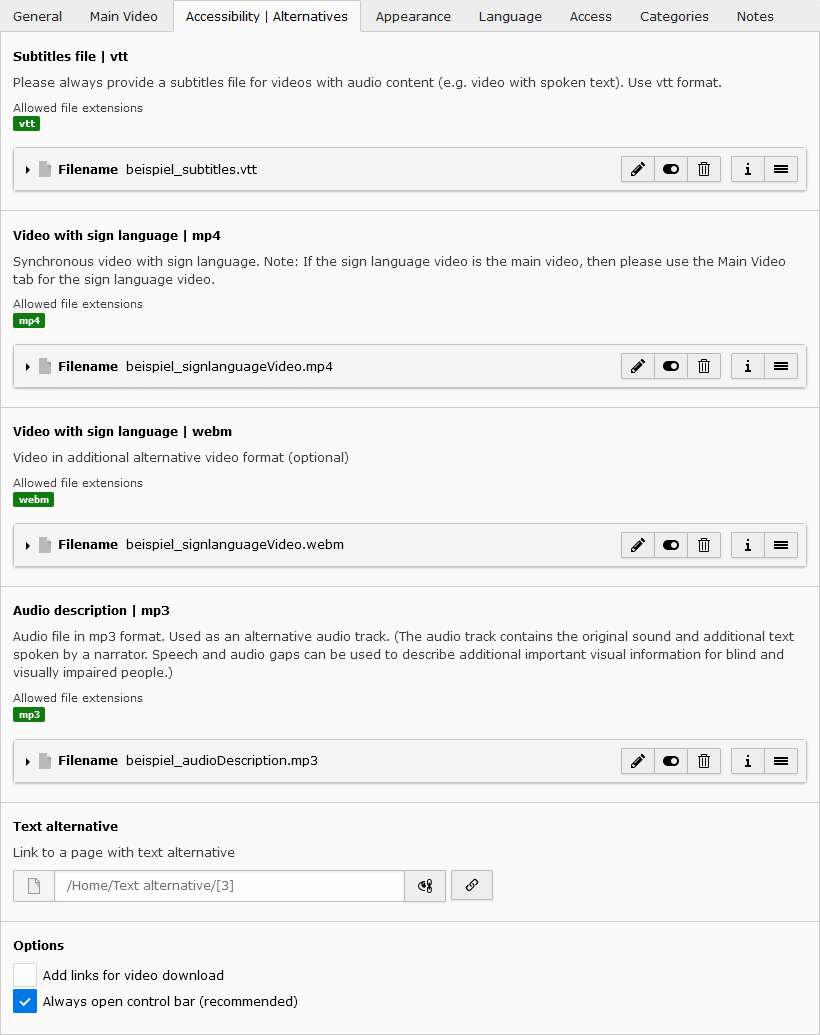Click drag handle for beispiel_signlanguageVideo.webm
The width and height of the screenshot is (820, 1035).
781,545
